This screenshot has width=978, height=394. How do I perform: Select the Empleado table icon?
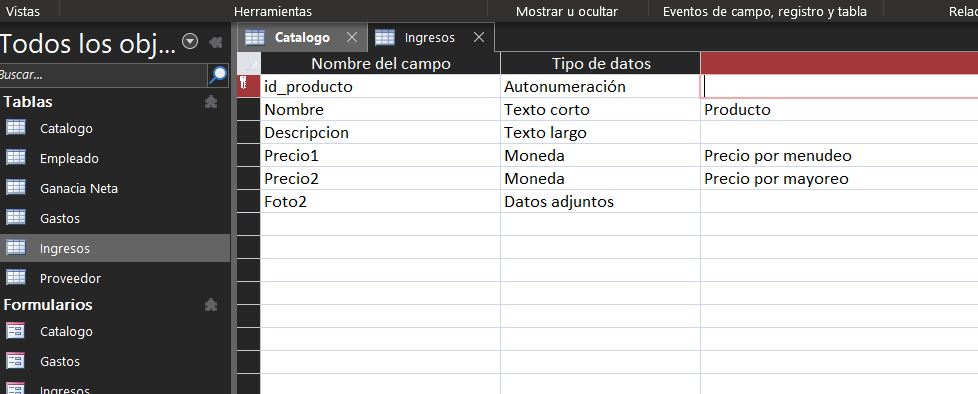pyautogui.click(x=16, y=158)
